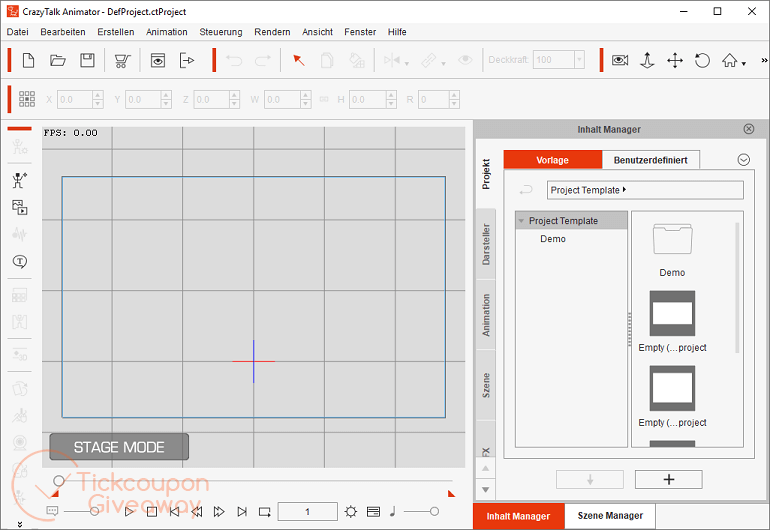Create a new project file
The height and width of the screenshot is (530, 770).
pyautogui.click(x=28, y=60)
